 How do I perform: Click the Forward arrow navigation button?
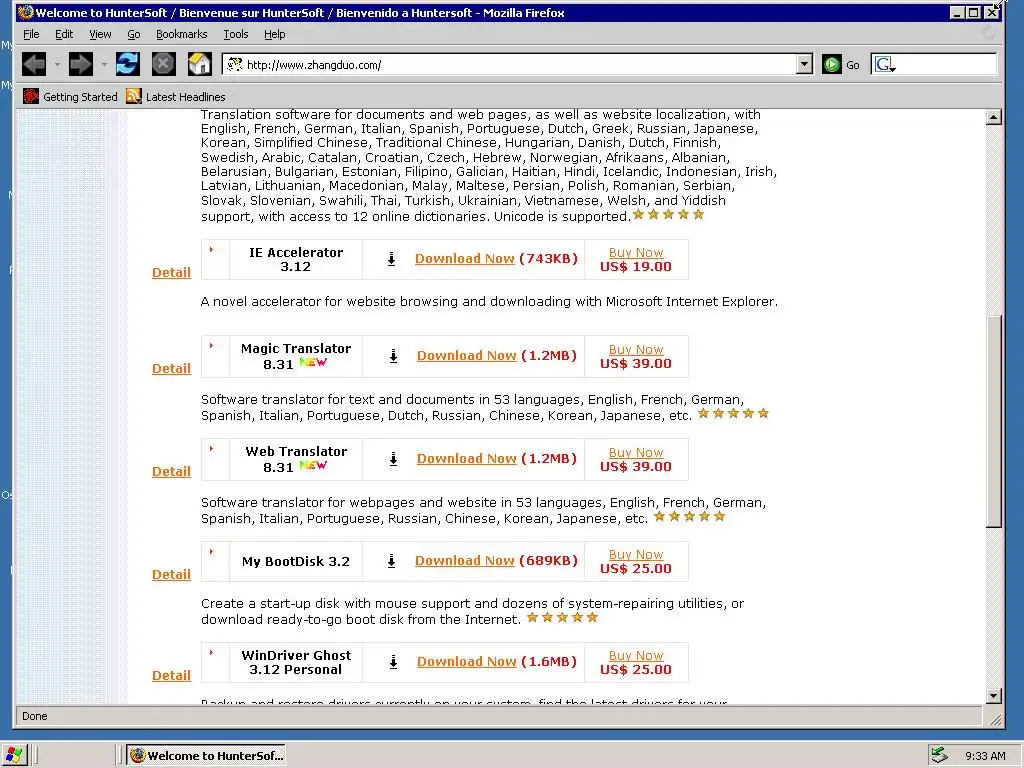(x=81, y=64)
